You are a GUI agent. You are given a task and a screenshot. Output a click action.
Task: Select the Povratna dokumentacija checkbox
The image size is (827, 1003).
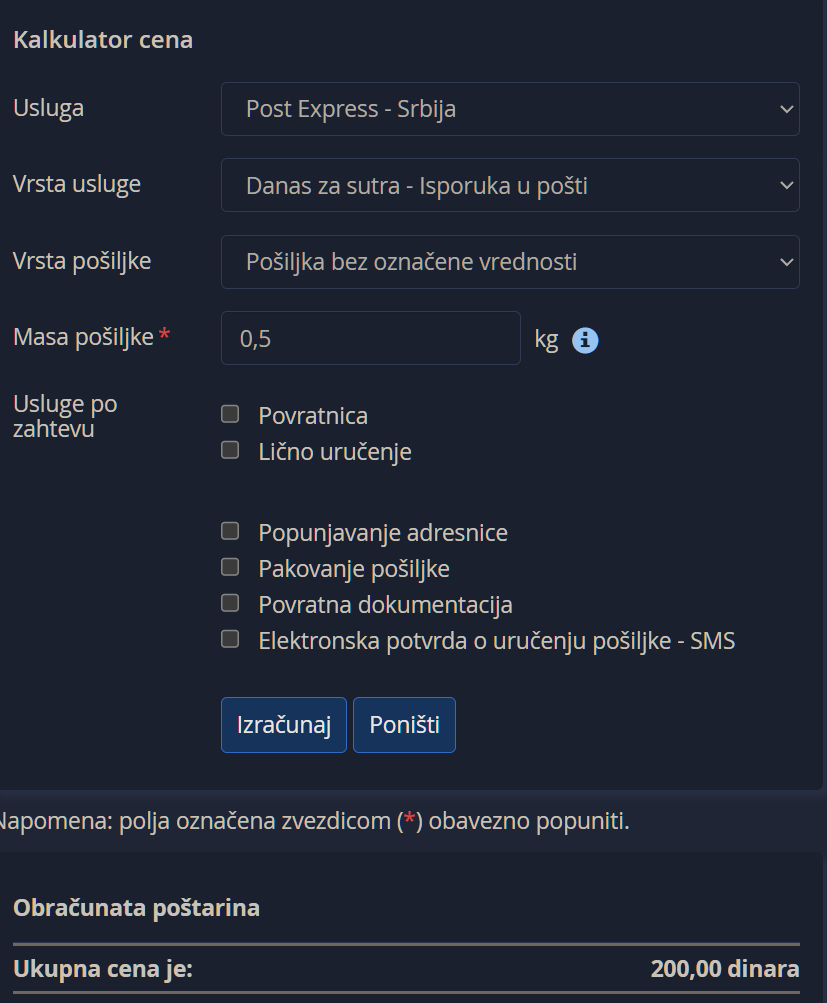[x=230, y=603]
